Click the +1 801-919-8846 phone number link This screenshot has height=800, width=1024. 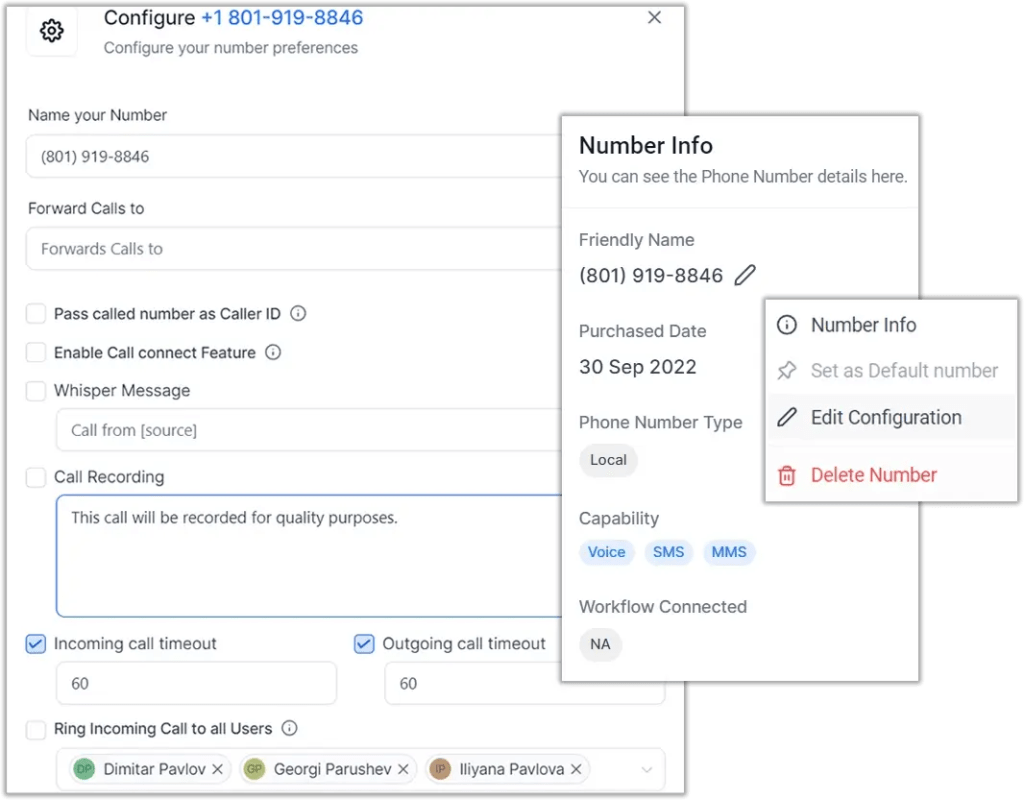click(x=281, y=18)
